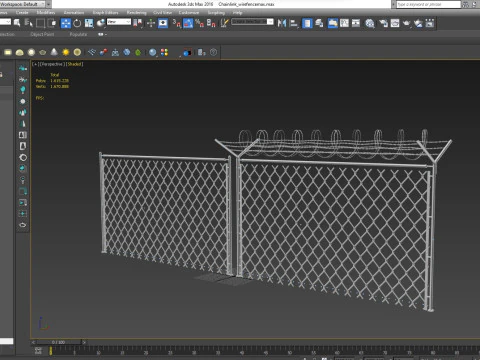480x360 pixels.
Task: Open the Customize menu
Action: coord(189,13)
